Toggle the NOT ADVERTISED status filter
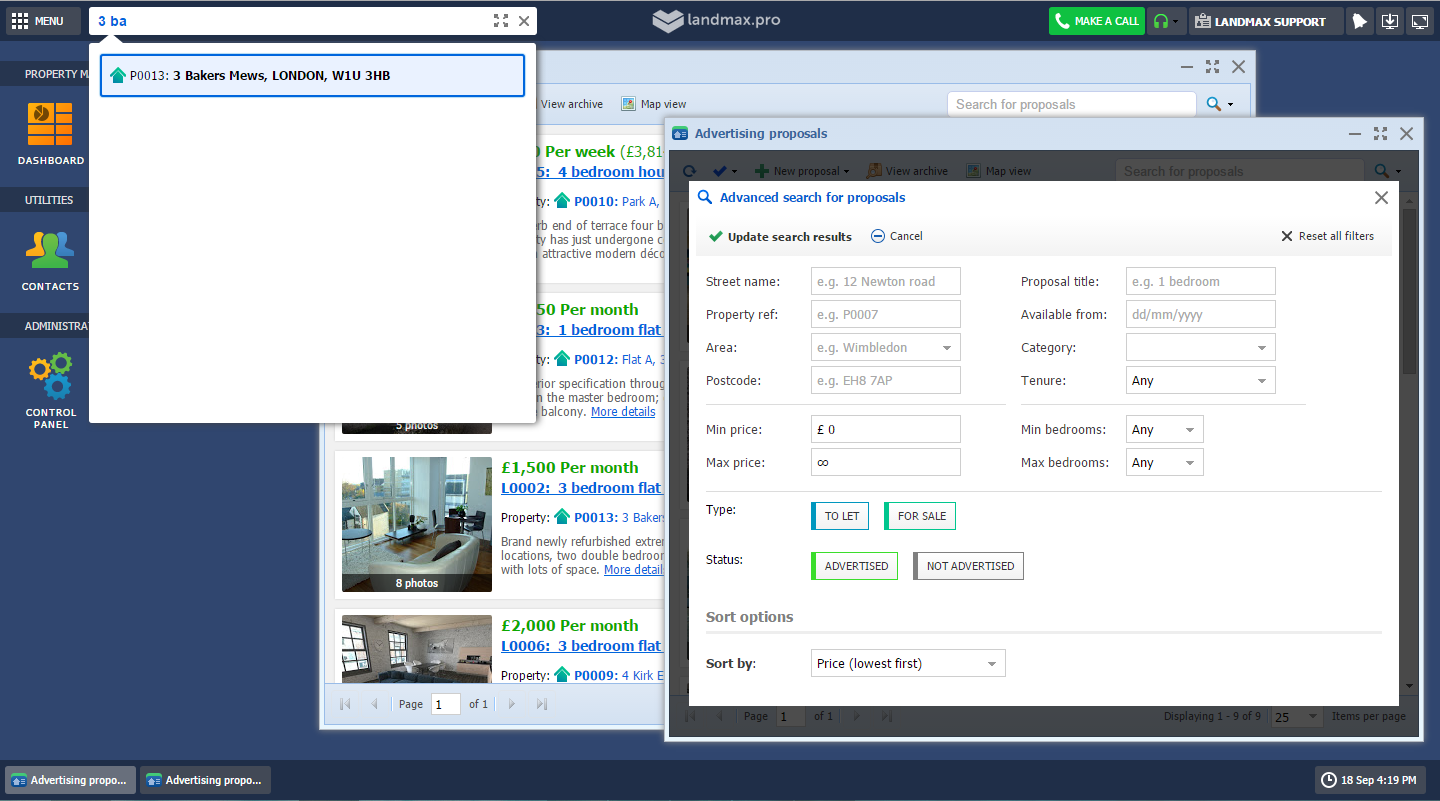Viewport: 1440px width, 801px height. 968,566
